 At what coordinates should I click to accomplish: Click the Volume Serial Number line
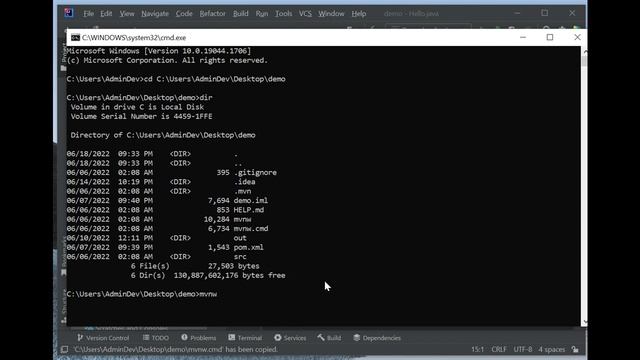[141, 116]
